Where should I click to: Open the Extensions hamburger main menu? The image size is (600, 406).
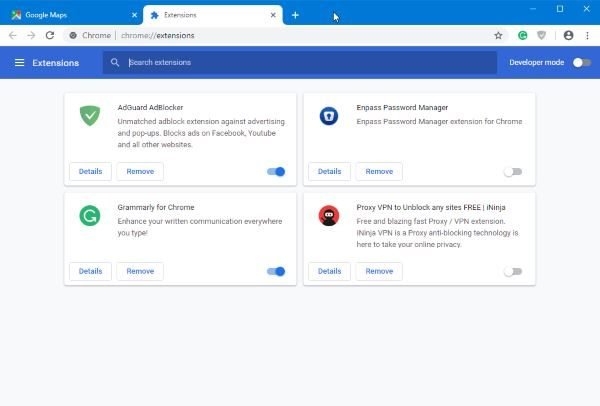click(19, 62)
